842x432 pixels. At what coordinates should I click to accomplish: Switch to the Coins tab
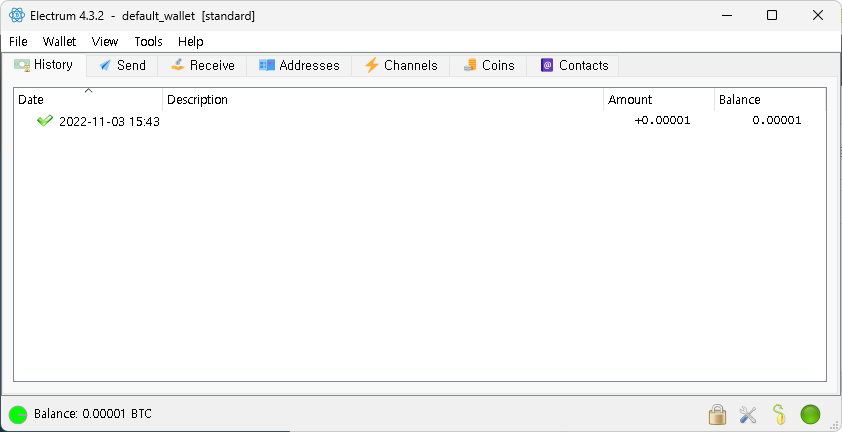click(x=488, y=66)
